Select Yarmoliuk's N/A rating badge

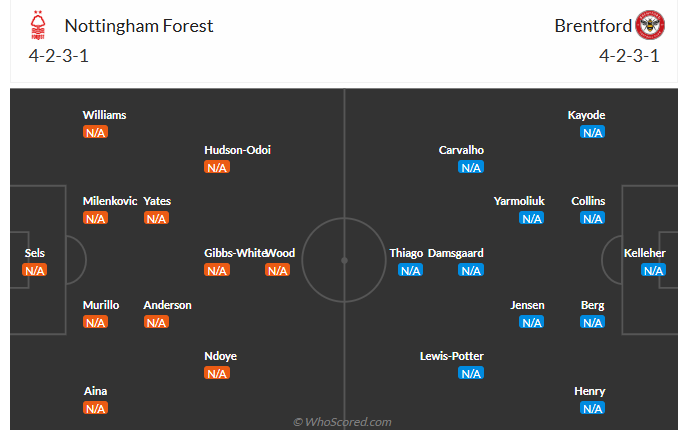click(x=531, y=218)
